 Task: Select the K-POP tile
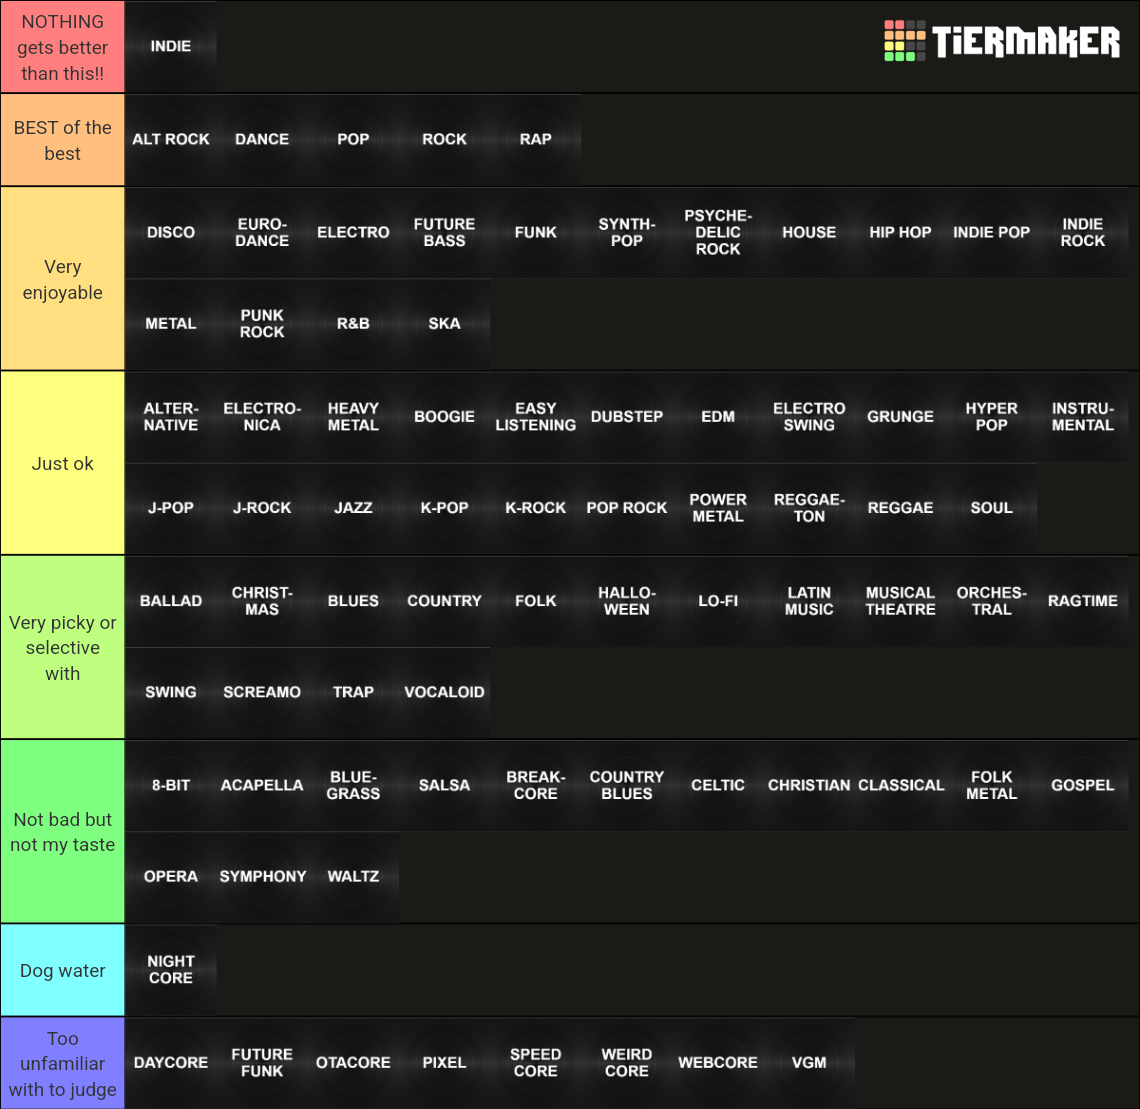coord(444,508)
